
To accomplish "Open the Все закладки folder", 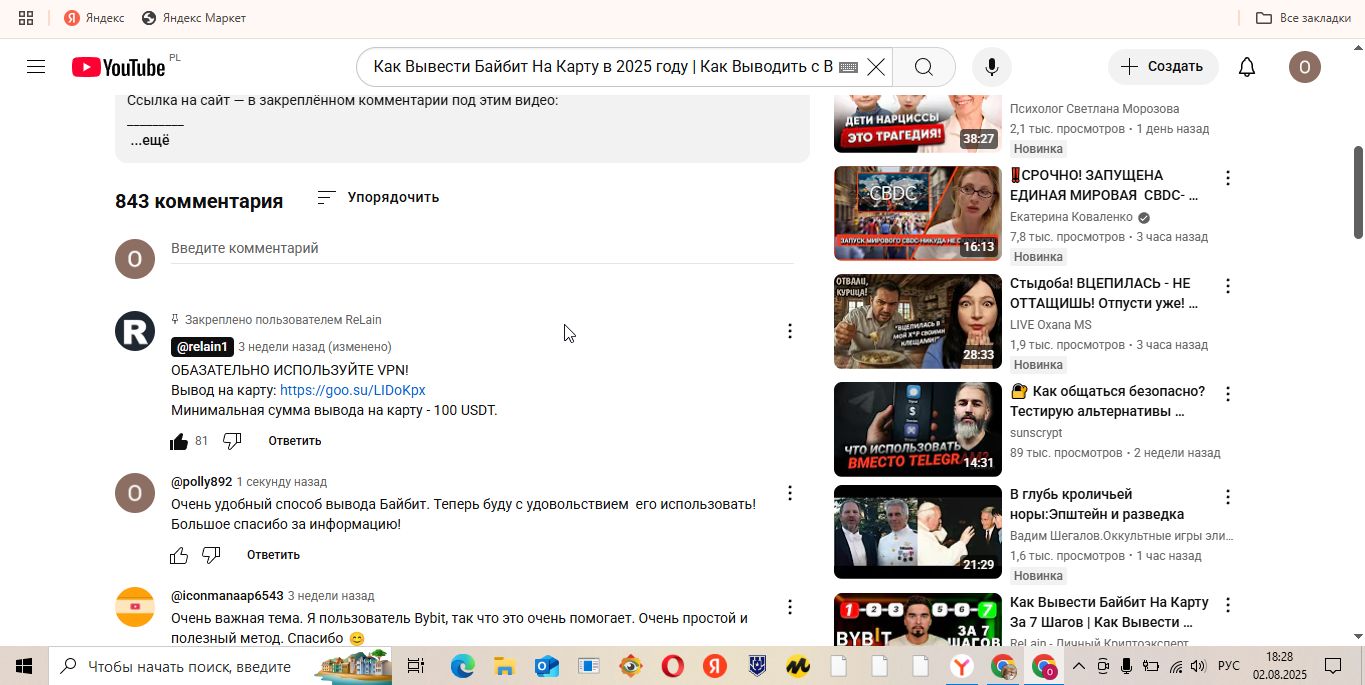I will pos(1303,18).
